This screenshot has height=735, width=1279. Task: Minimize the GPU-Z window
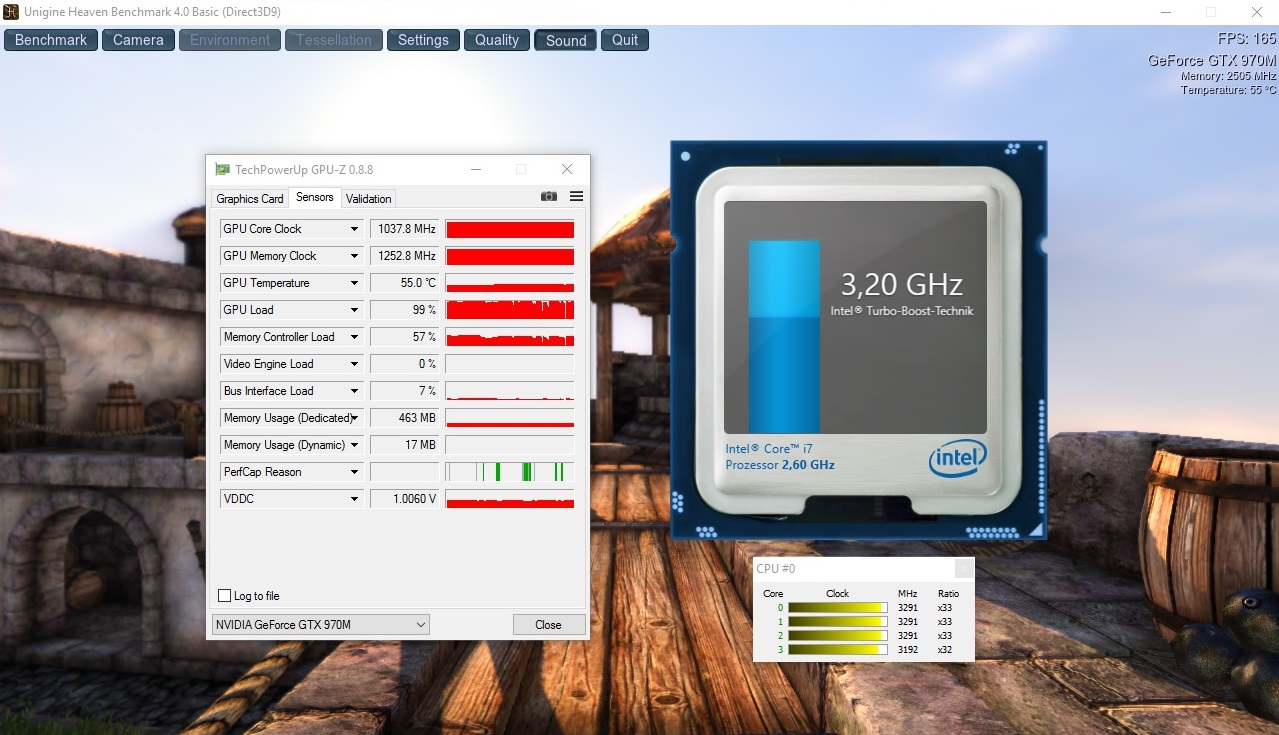pos(475,170)
